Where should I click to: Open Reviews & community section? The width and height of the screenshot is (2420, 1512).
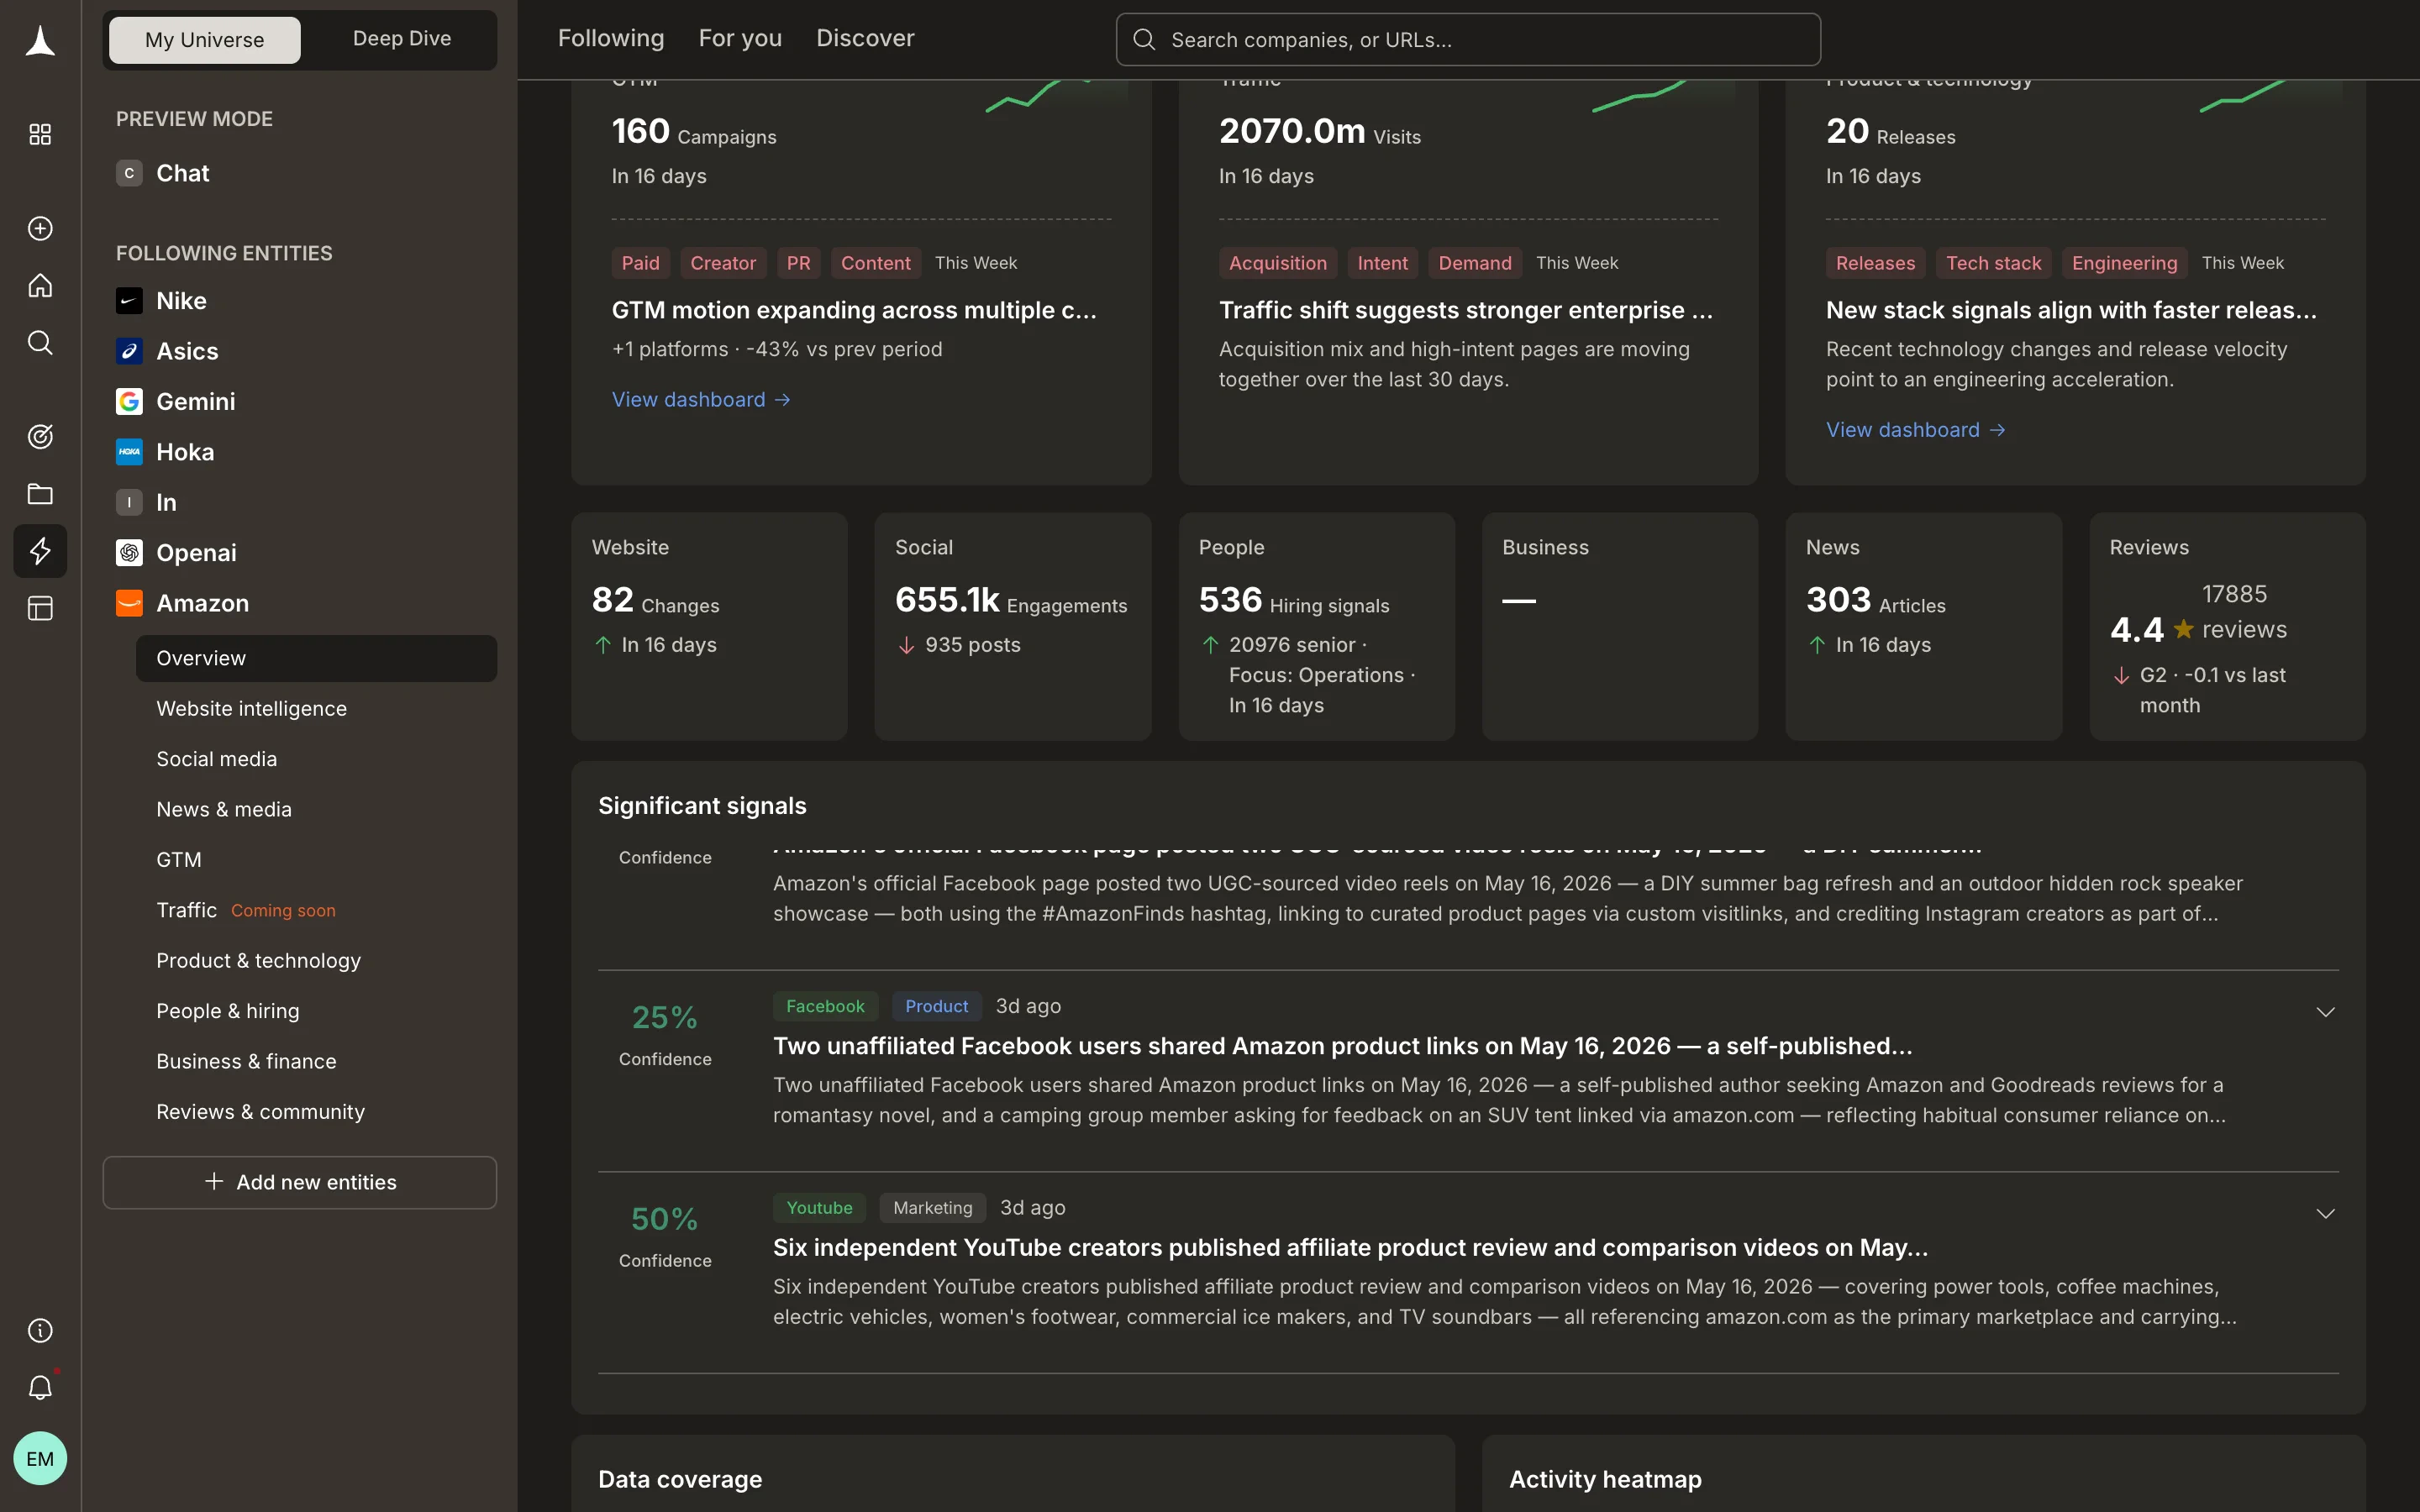316,1111
